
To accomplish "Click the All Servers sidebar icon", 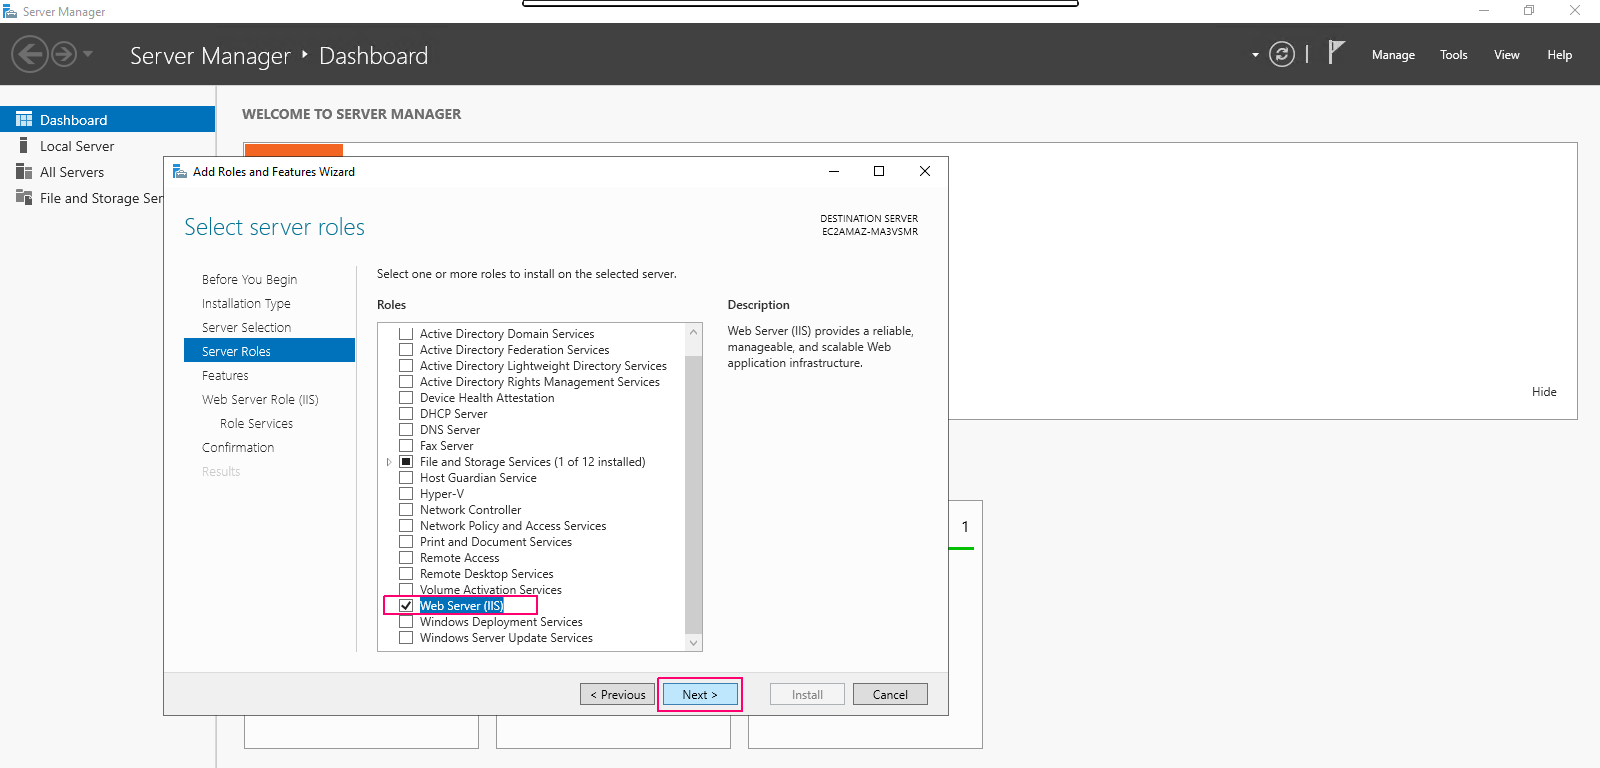I will click(x=24, y=171).
